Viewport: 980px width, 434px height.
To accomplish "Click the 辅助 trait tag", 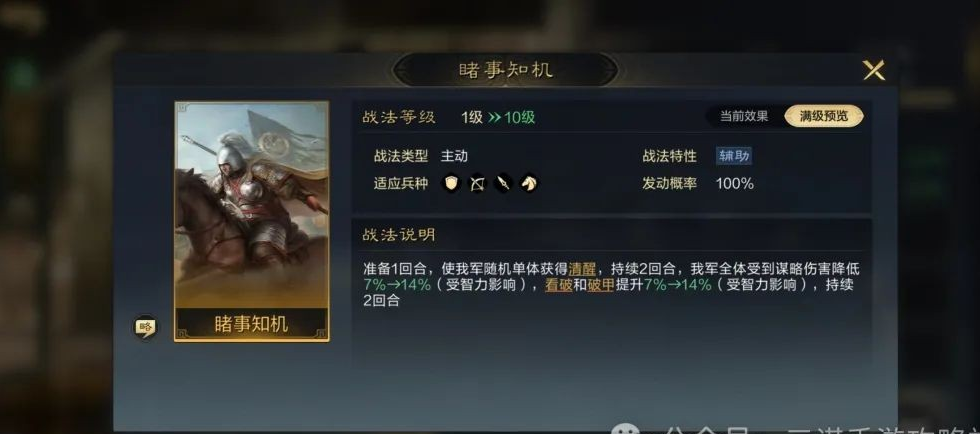I will (734, 156).
